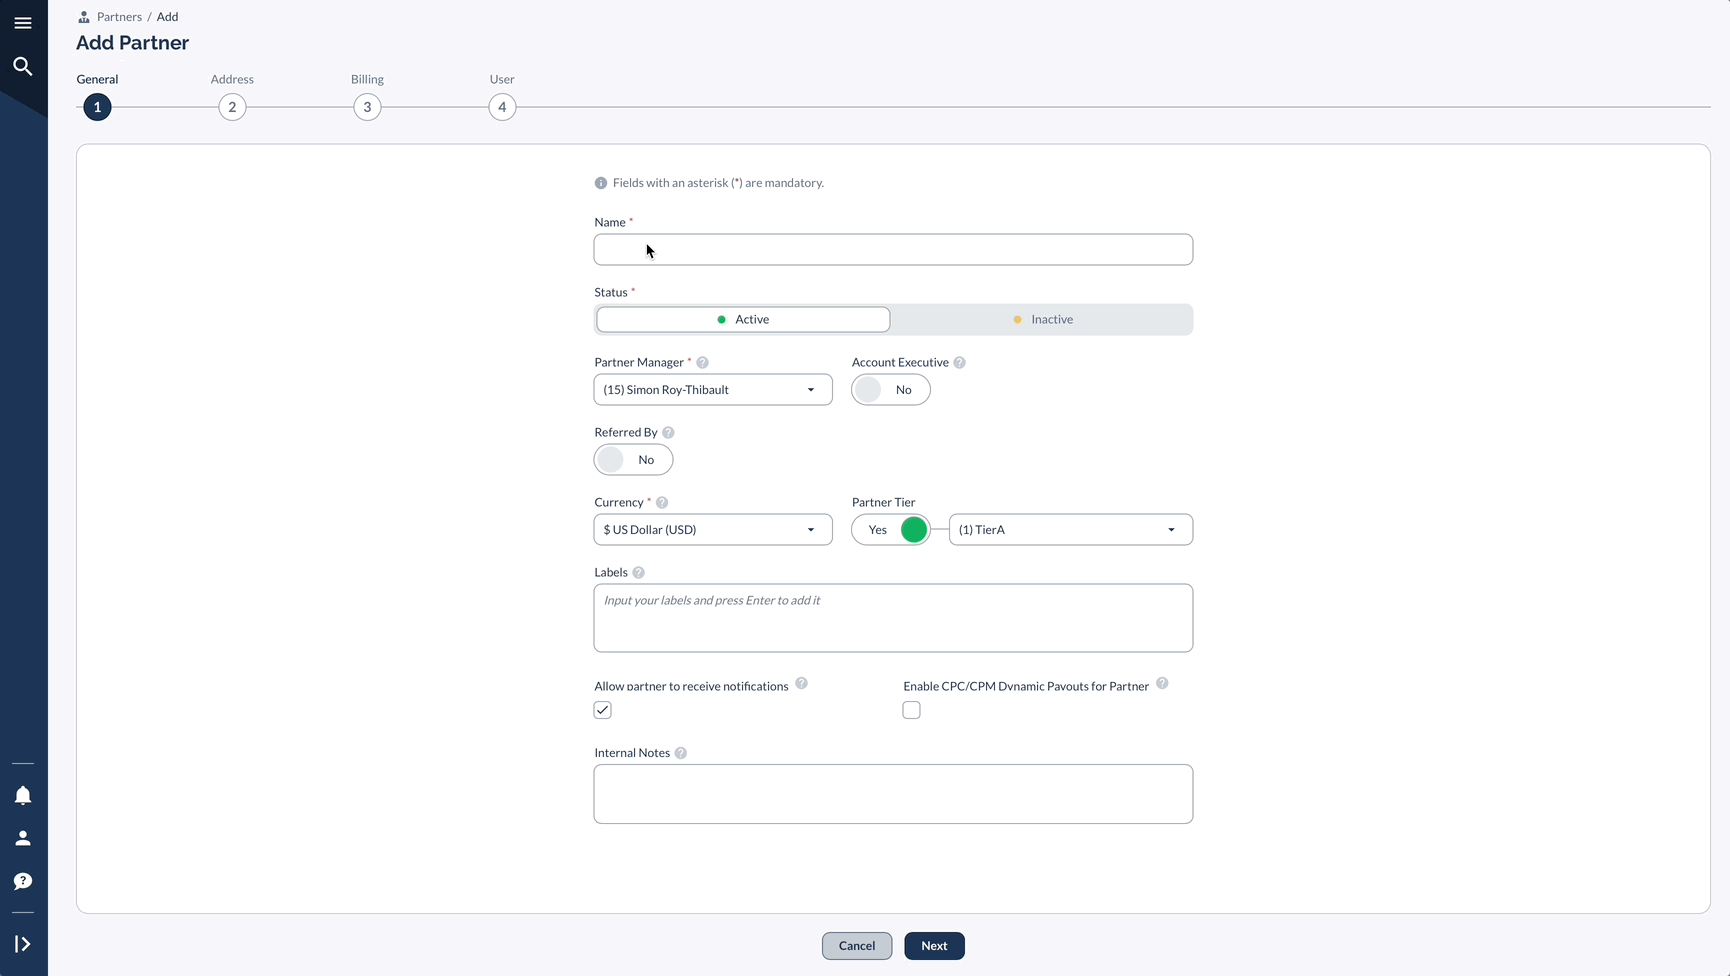Viewport: 1730px width, 976px height.
Task: Click the Partners breadcrumb link
Action: pyautogui.click(x=119, y=17)
